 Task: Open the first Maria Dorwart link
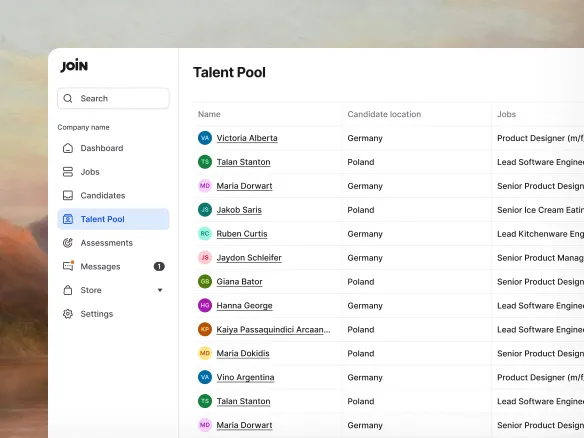[244, 186]
